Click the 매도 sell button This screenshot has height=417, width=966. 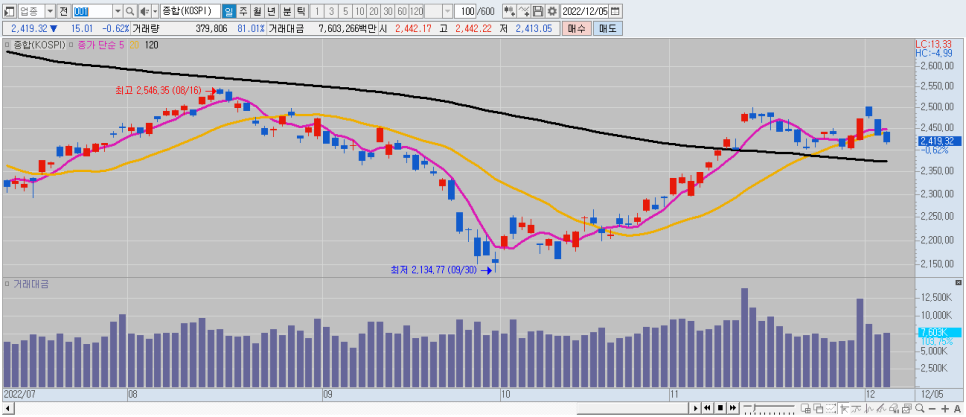(x=608, y=28)
